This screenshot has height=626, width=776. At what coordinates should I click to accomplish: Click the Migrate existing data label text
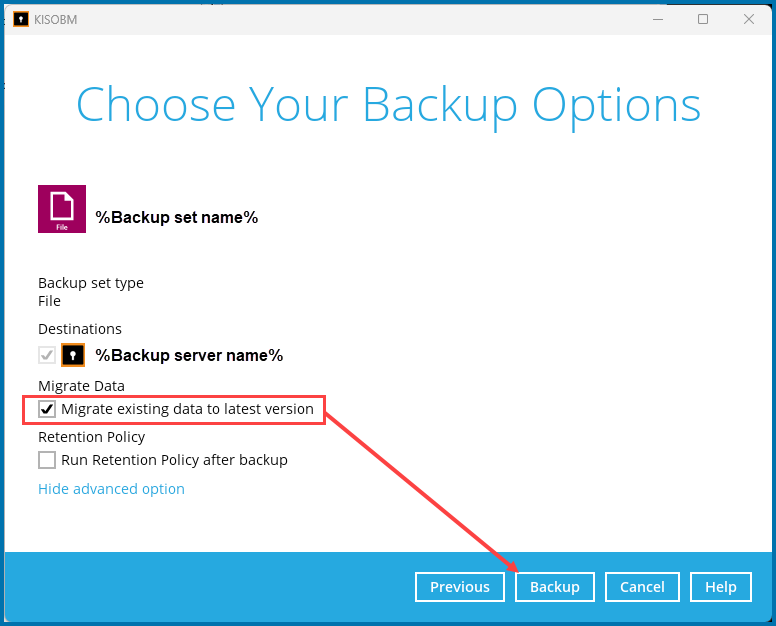point(188,409)
